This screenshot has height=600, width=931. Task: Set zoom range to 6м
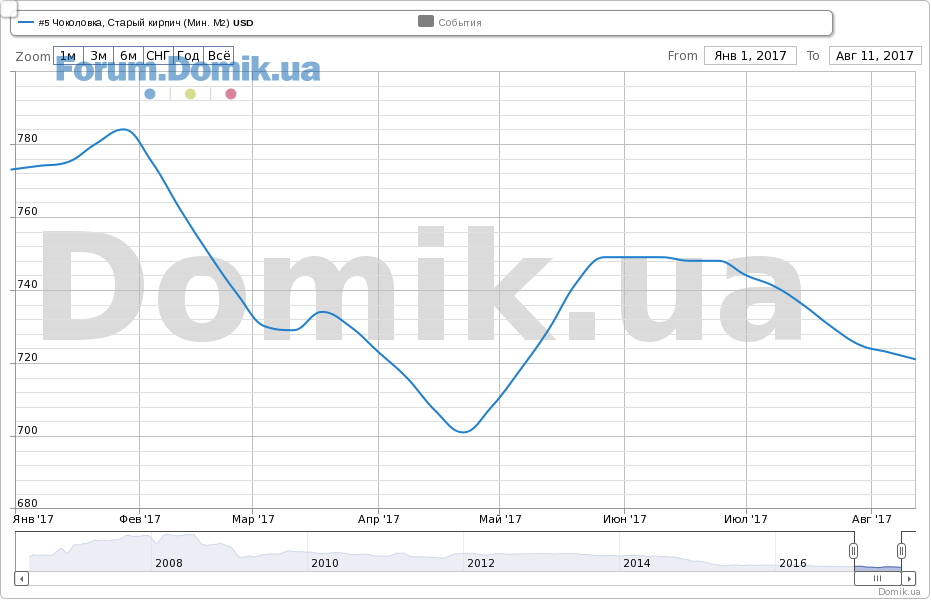tap(128, 56)
